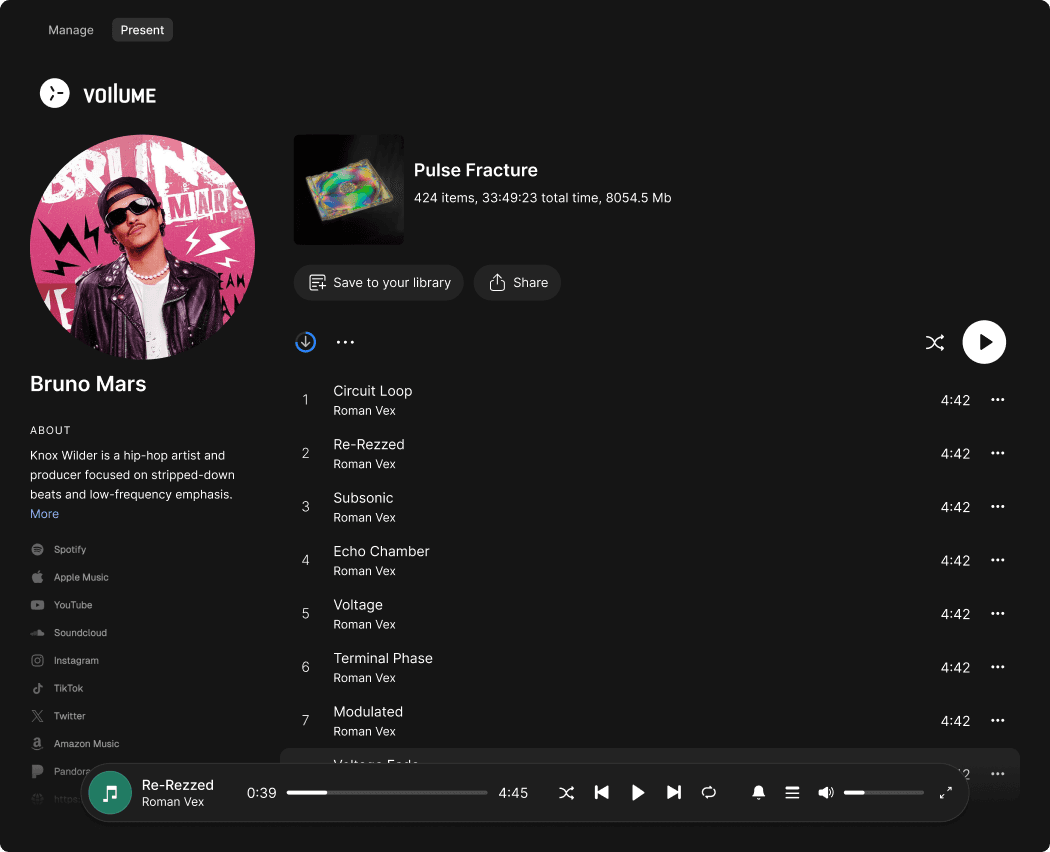Click the Apple logo icon
Image resolution: width=1050 pixels, height=852 pixels.
[x=38, y=577]
